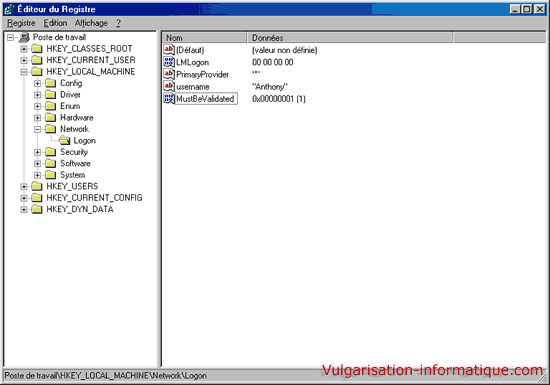Expand HKEY_CURRENT_USER branch
The image size is (550, 385).
point(24,60)
